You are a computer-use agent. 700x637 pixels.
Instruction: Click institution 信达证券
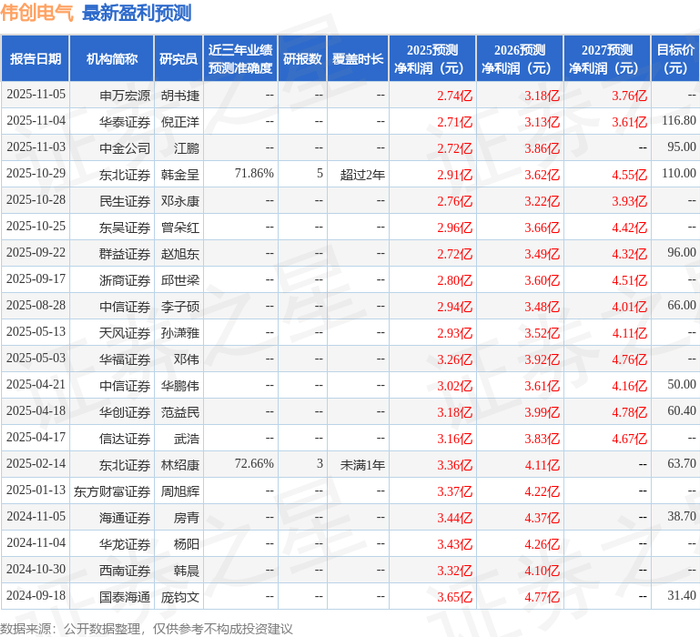tap(125, 438)
